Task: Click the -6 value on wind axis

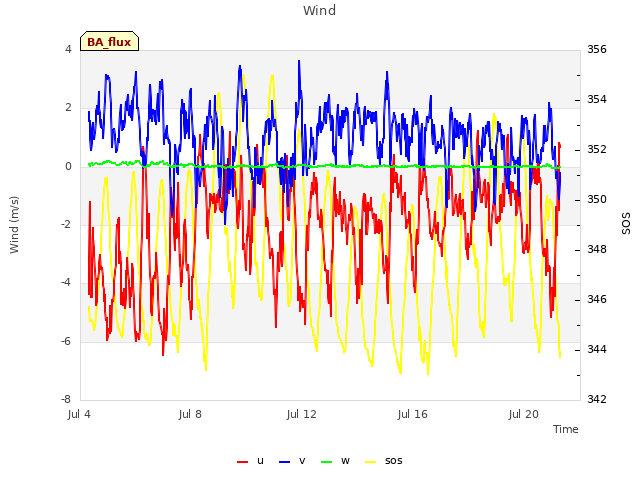Action: (x=66, y=341)
